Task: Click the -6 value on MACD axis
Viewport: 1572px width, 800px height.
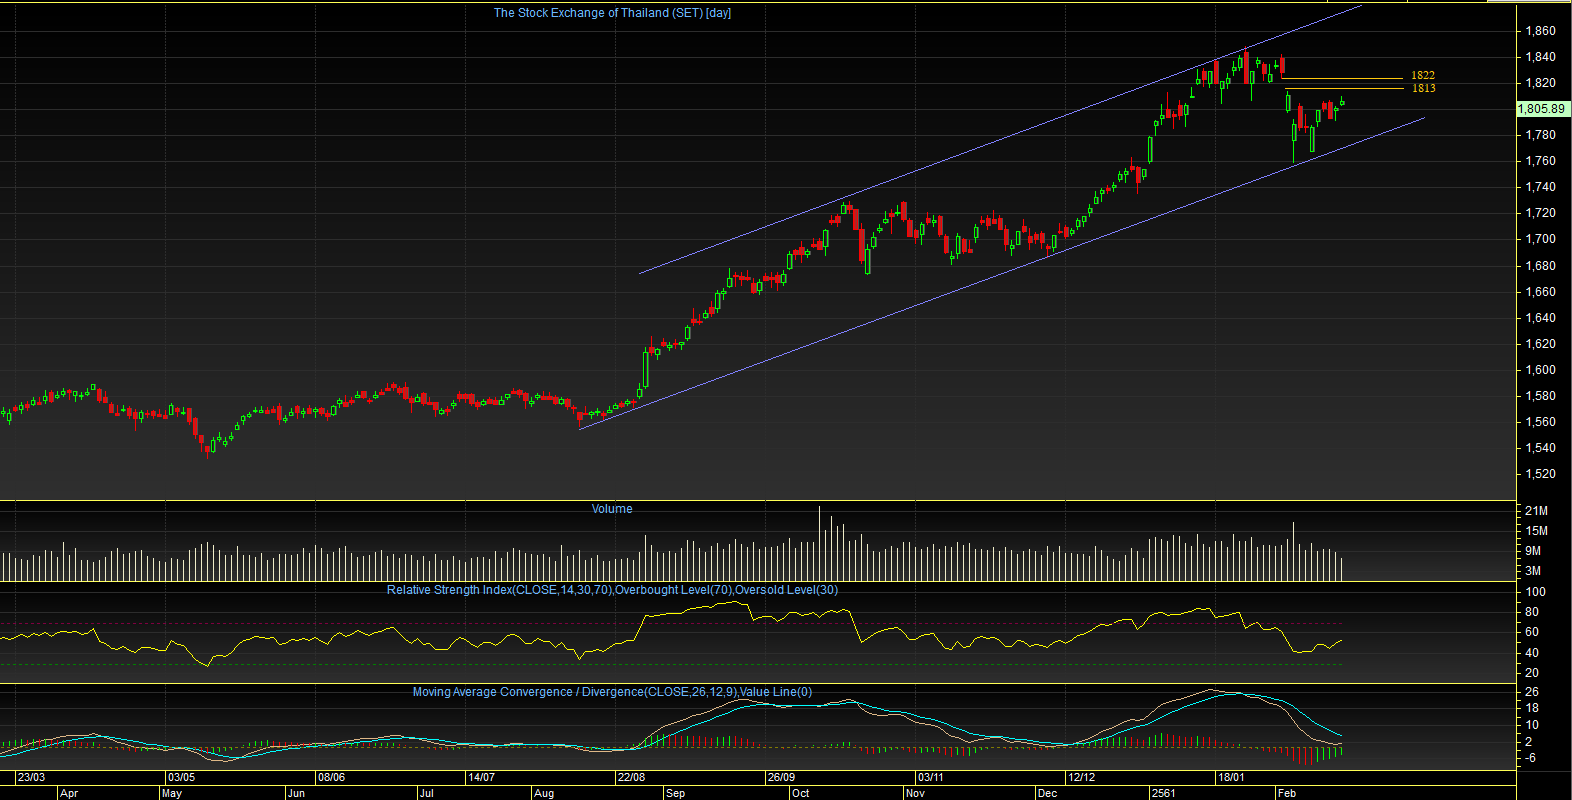Action: (1531, 758)
